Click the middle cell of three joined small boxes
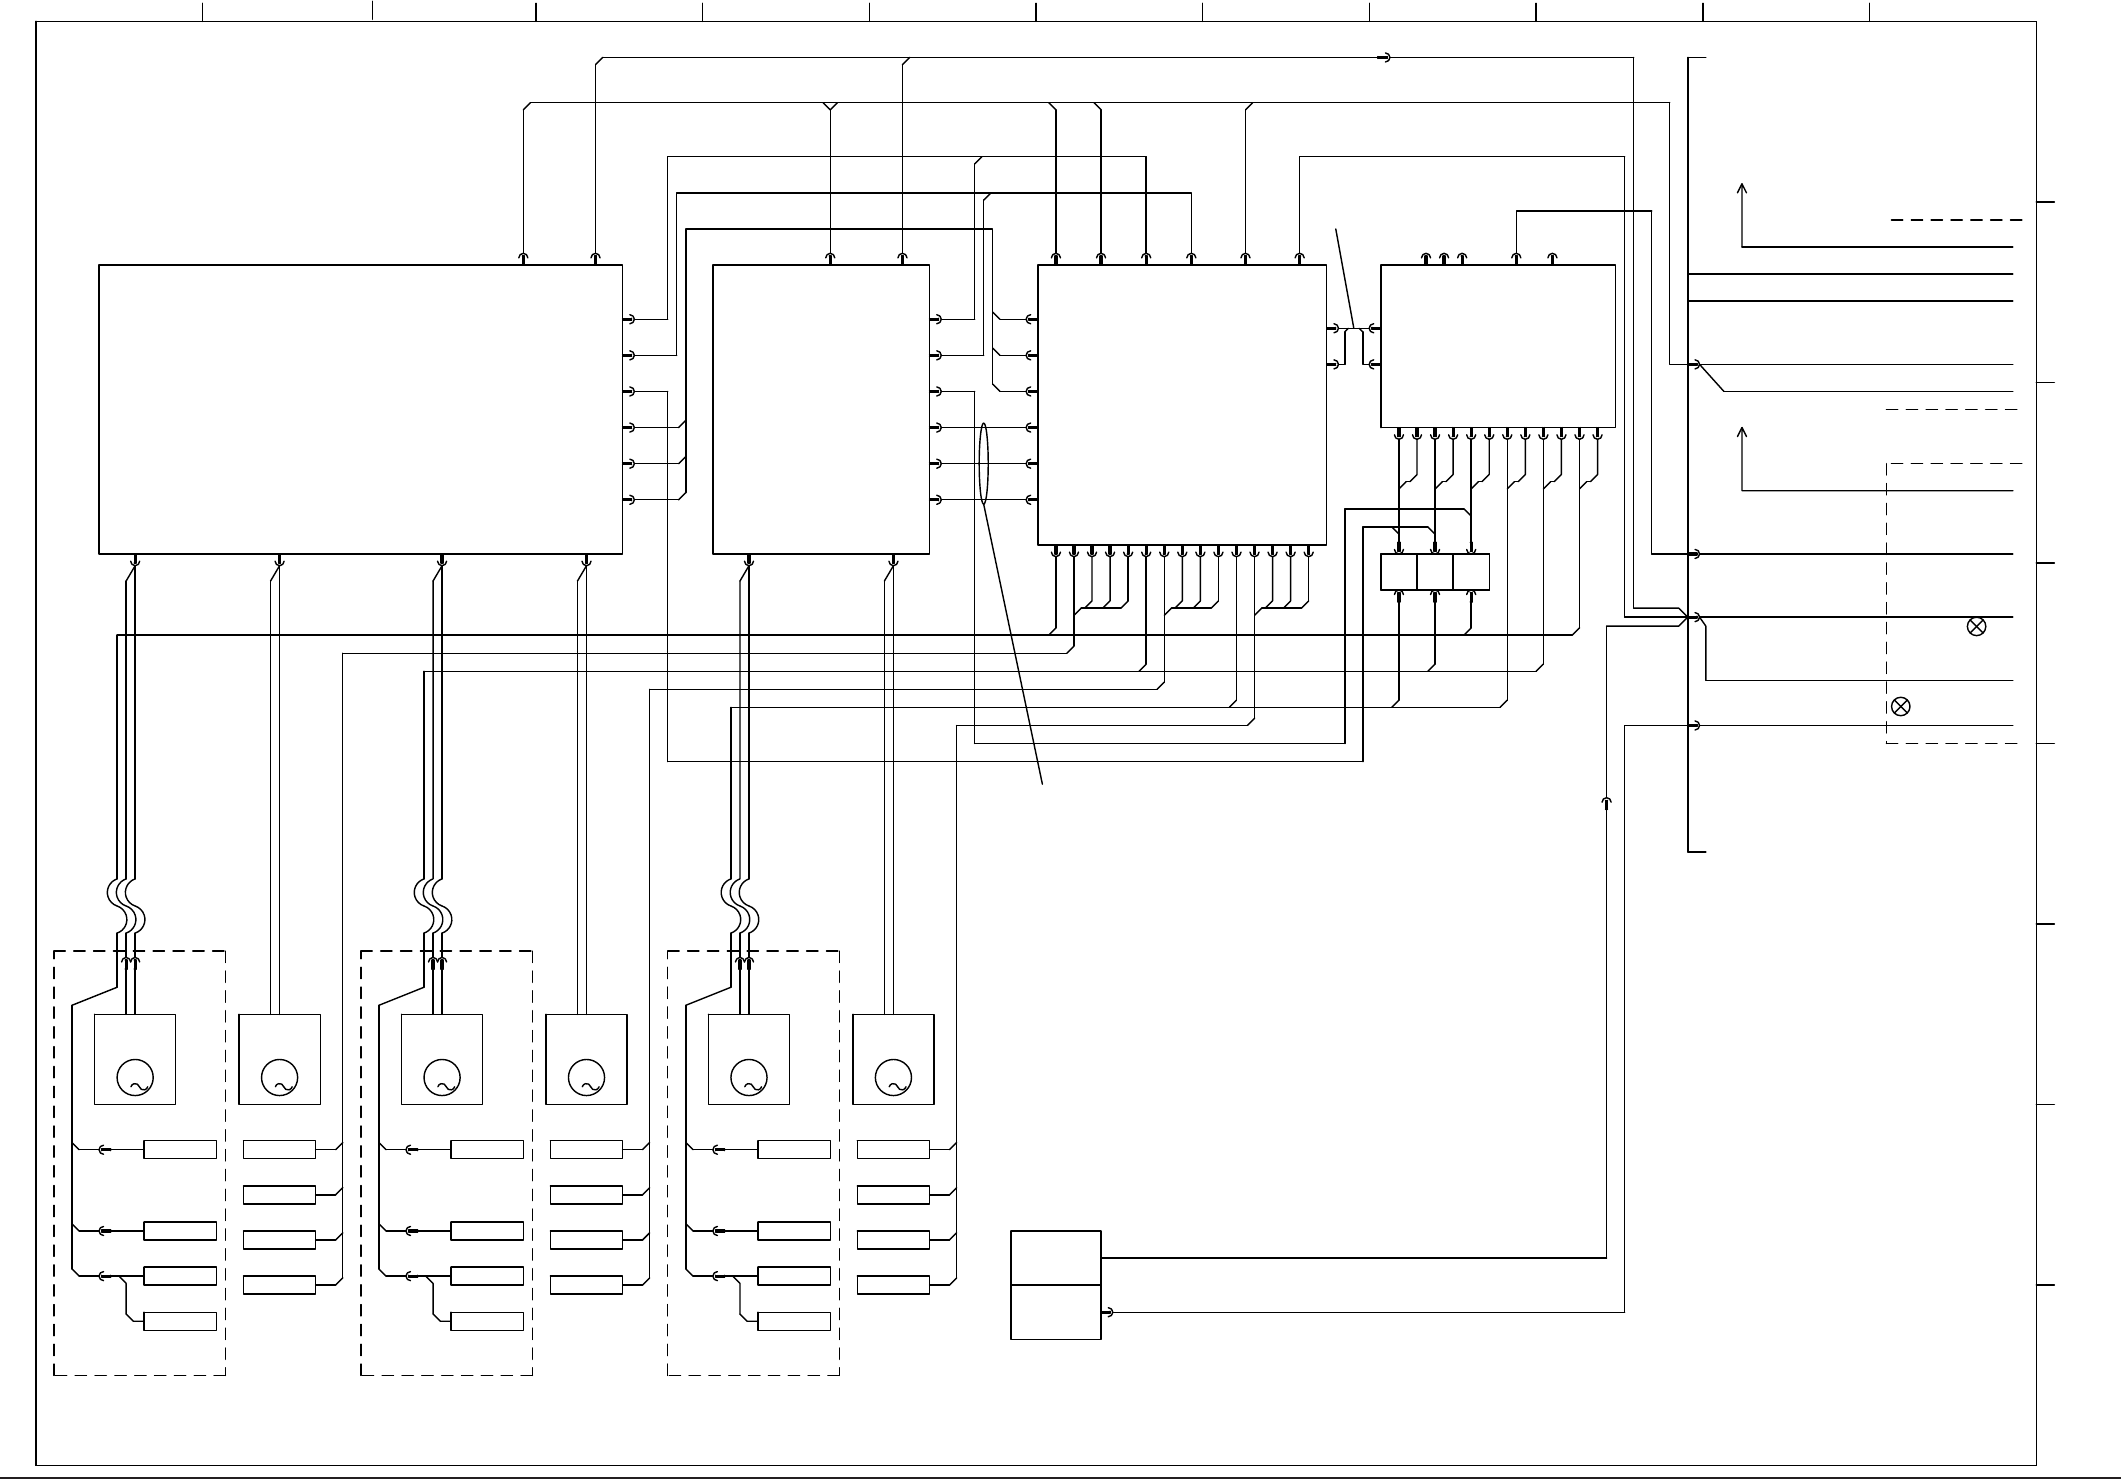The width and height of the screenshot is (2121, 1479). 1435,572
